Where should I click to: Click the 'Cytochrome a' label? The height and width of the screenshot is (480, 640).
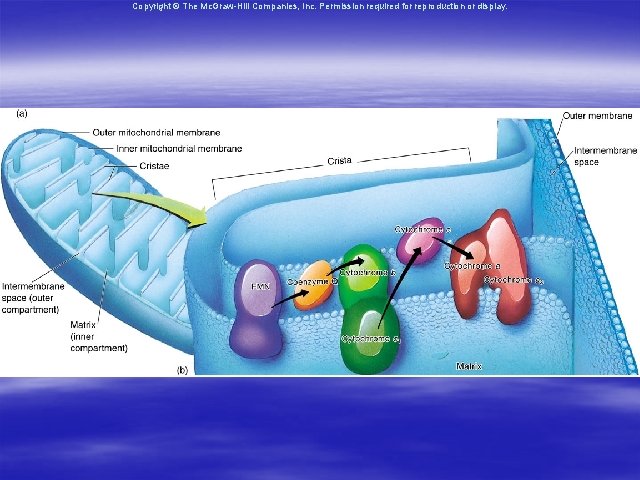(472, 266)
